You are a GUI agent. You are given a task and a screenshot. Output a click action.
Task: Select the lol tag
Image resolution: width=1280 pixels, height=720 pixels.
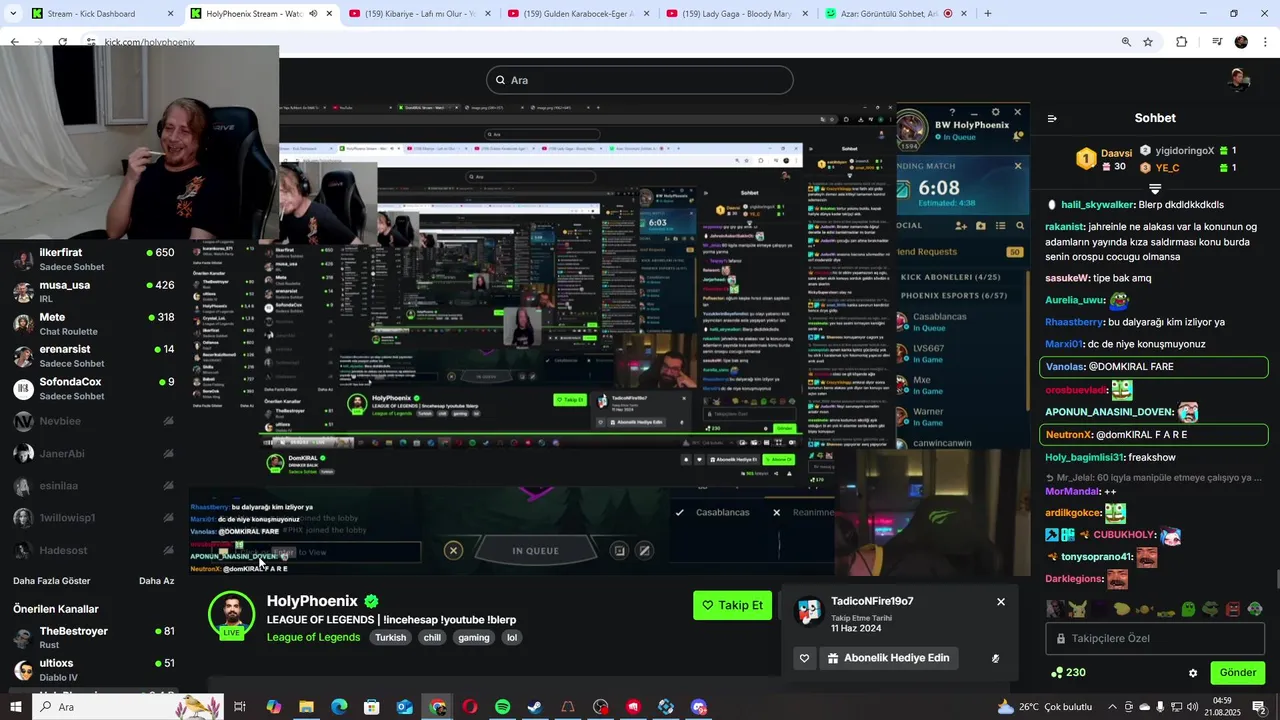click(x=512, y=637)
